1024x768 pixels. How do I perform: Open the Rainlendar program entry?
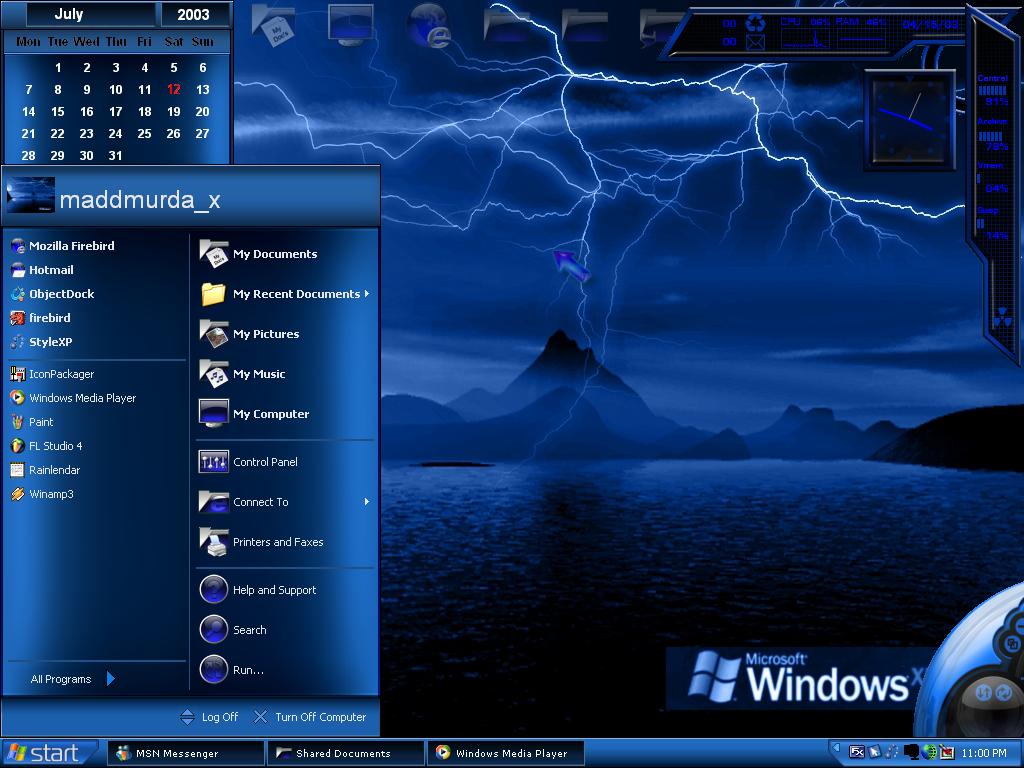pyautogui.click(x=45, y=470)
